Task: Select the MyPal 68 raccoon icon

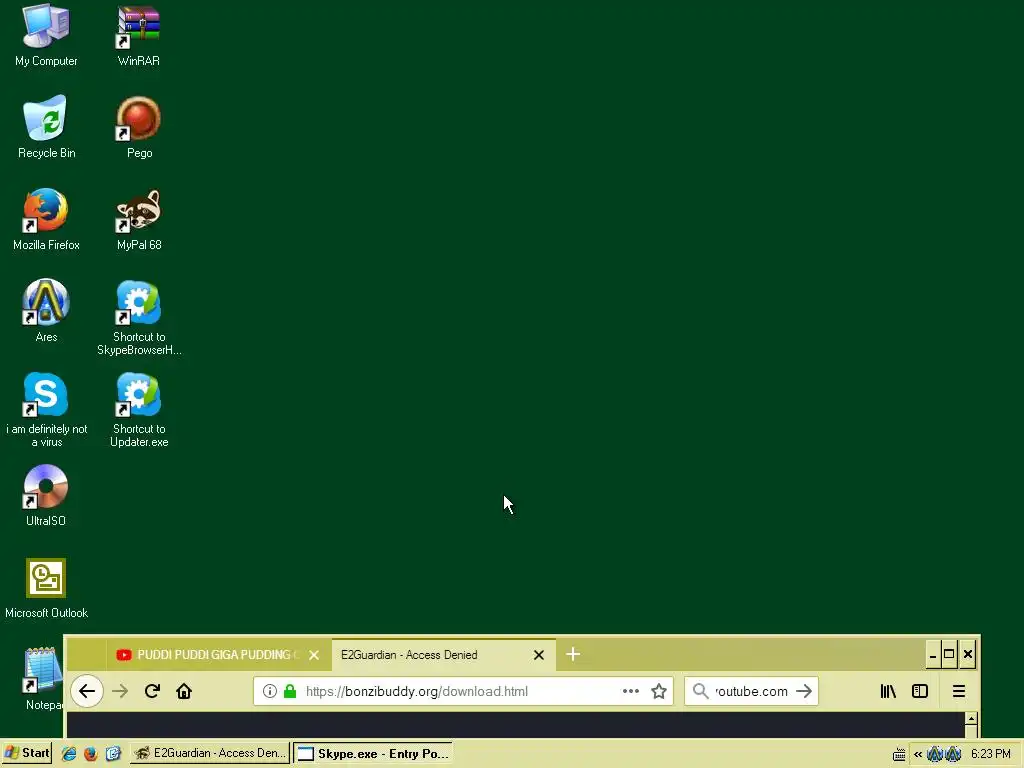Action: pyautogui.click(x=138, y=219)
